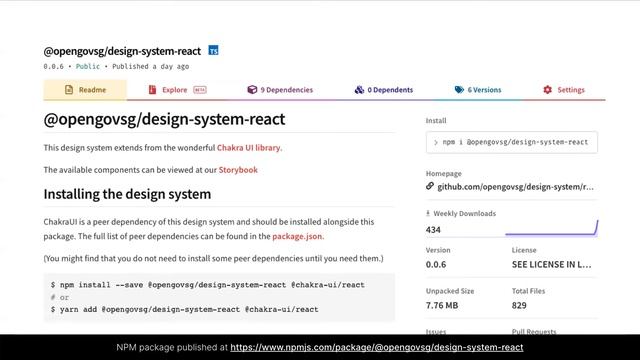Click the 0.0.6 text in header
The image size is (640, 360).
pyautogui.click(x=53, y=66)
